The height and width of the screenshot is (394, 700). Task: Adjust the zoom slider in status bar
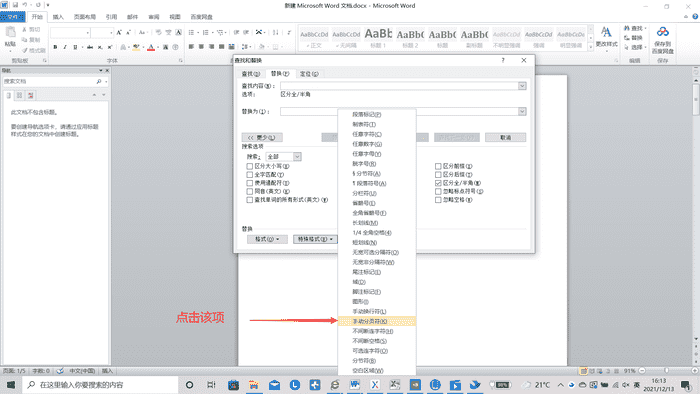(x=667, y=371)
